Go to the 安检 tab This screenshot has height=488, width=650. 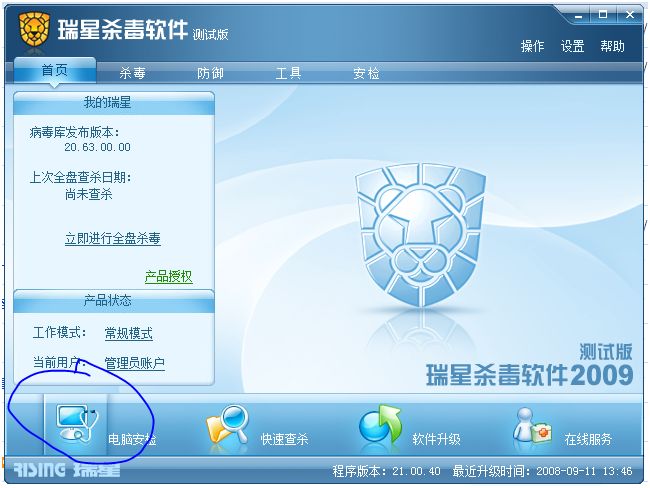(x=366, y=73)
